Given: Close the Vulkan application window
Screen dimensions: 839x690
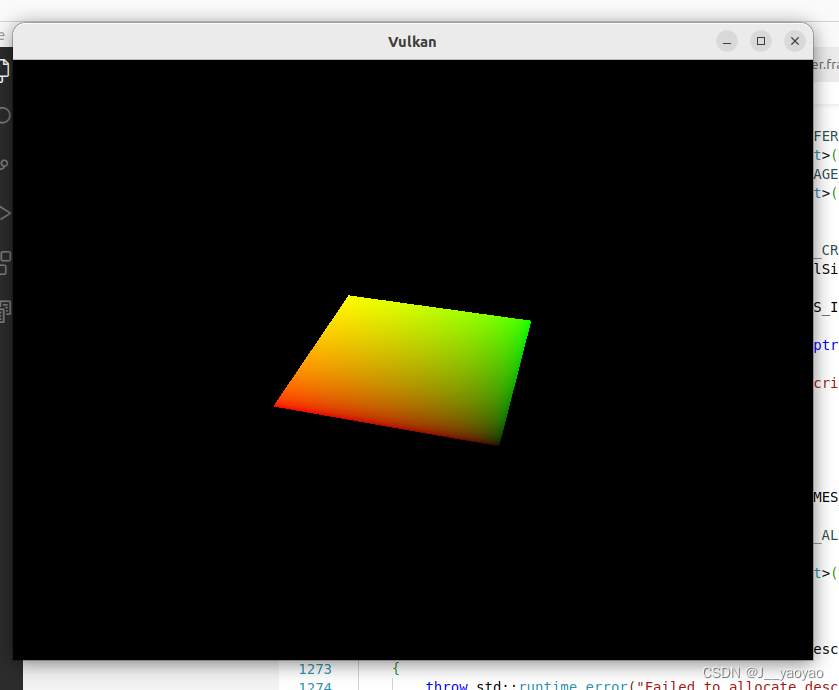Looking at the screenshot, I should pyautogui.click(x=795, y=41).
